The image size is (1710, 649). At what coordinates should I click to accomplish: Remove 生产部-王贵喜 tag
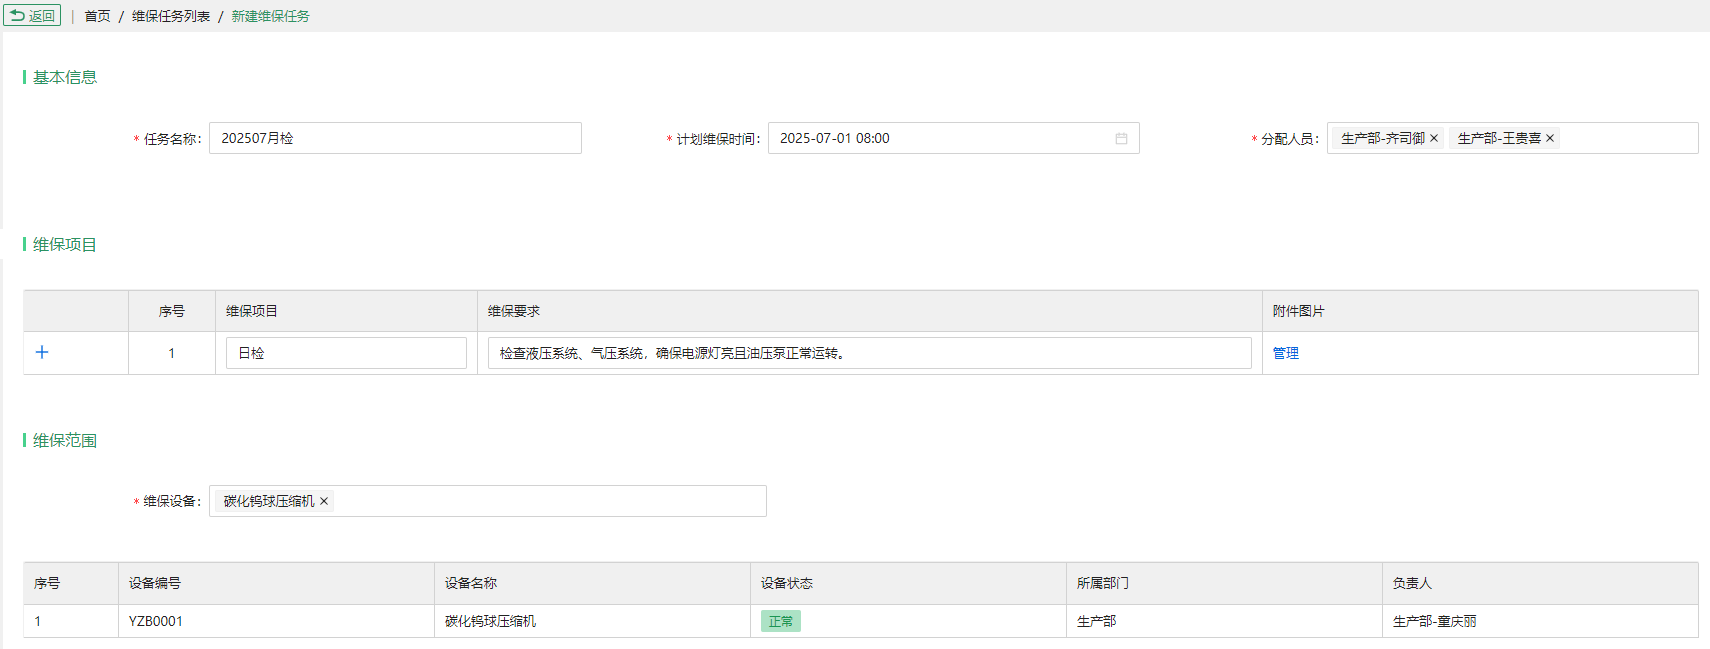1550,138
